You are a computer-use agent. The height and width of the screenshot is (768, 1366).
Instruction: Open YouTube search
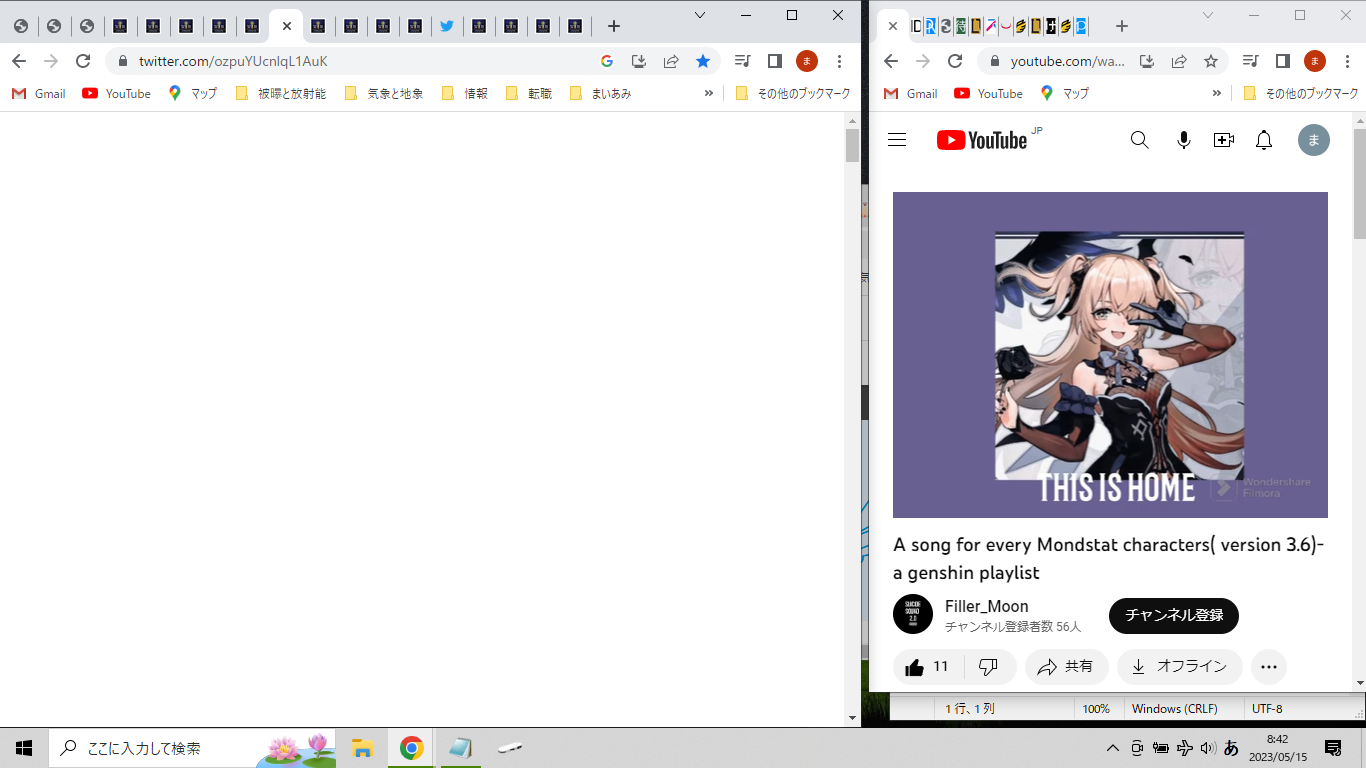(1139, 140)
